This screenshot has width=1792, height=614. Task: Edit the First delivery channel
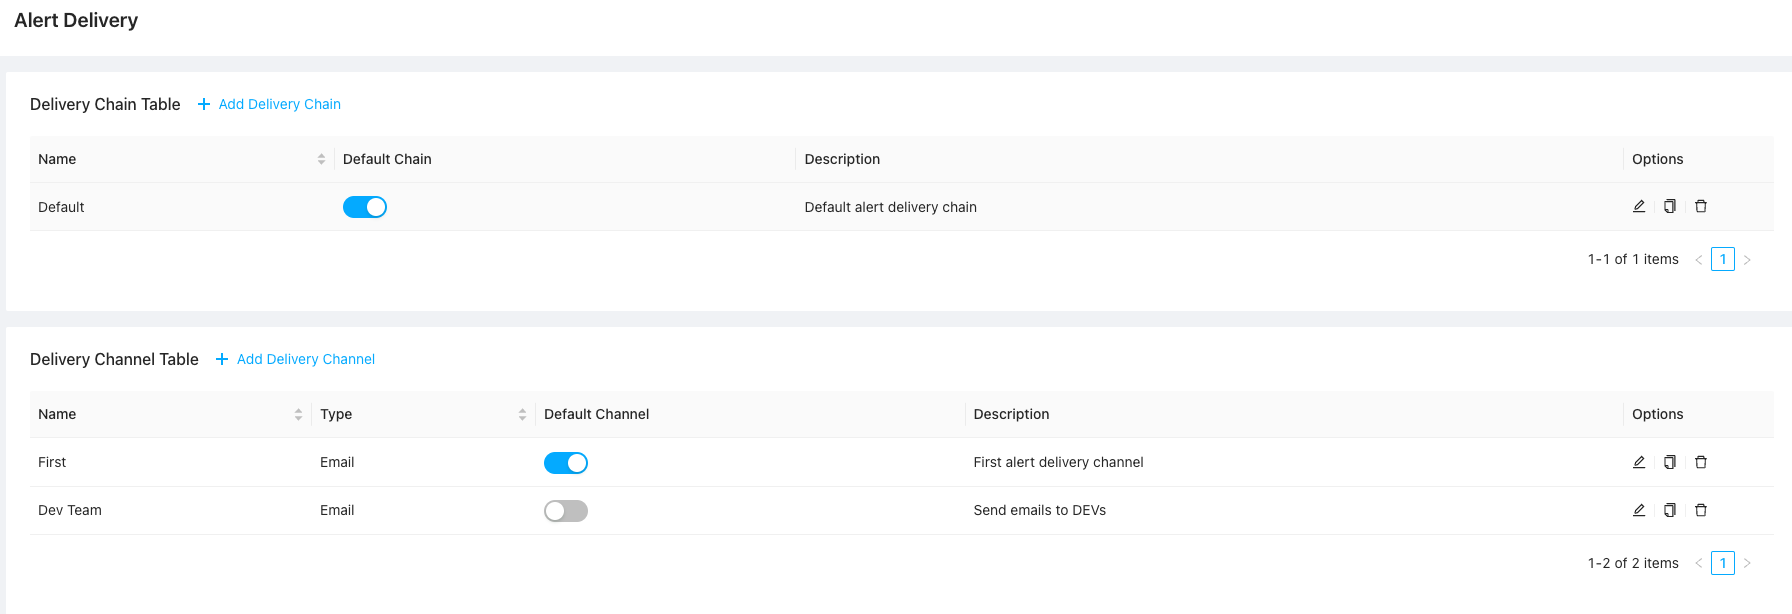point(1639,462)
